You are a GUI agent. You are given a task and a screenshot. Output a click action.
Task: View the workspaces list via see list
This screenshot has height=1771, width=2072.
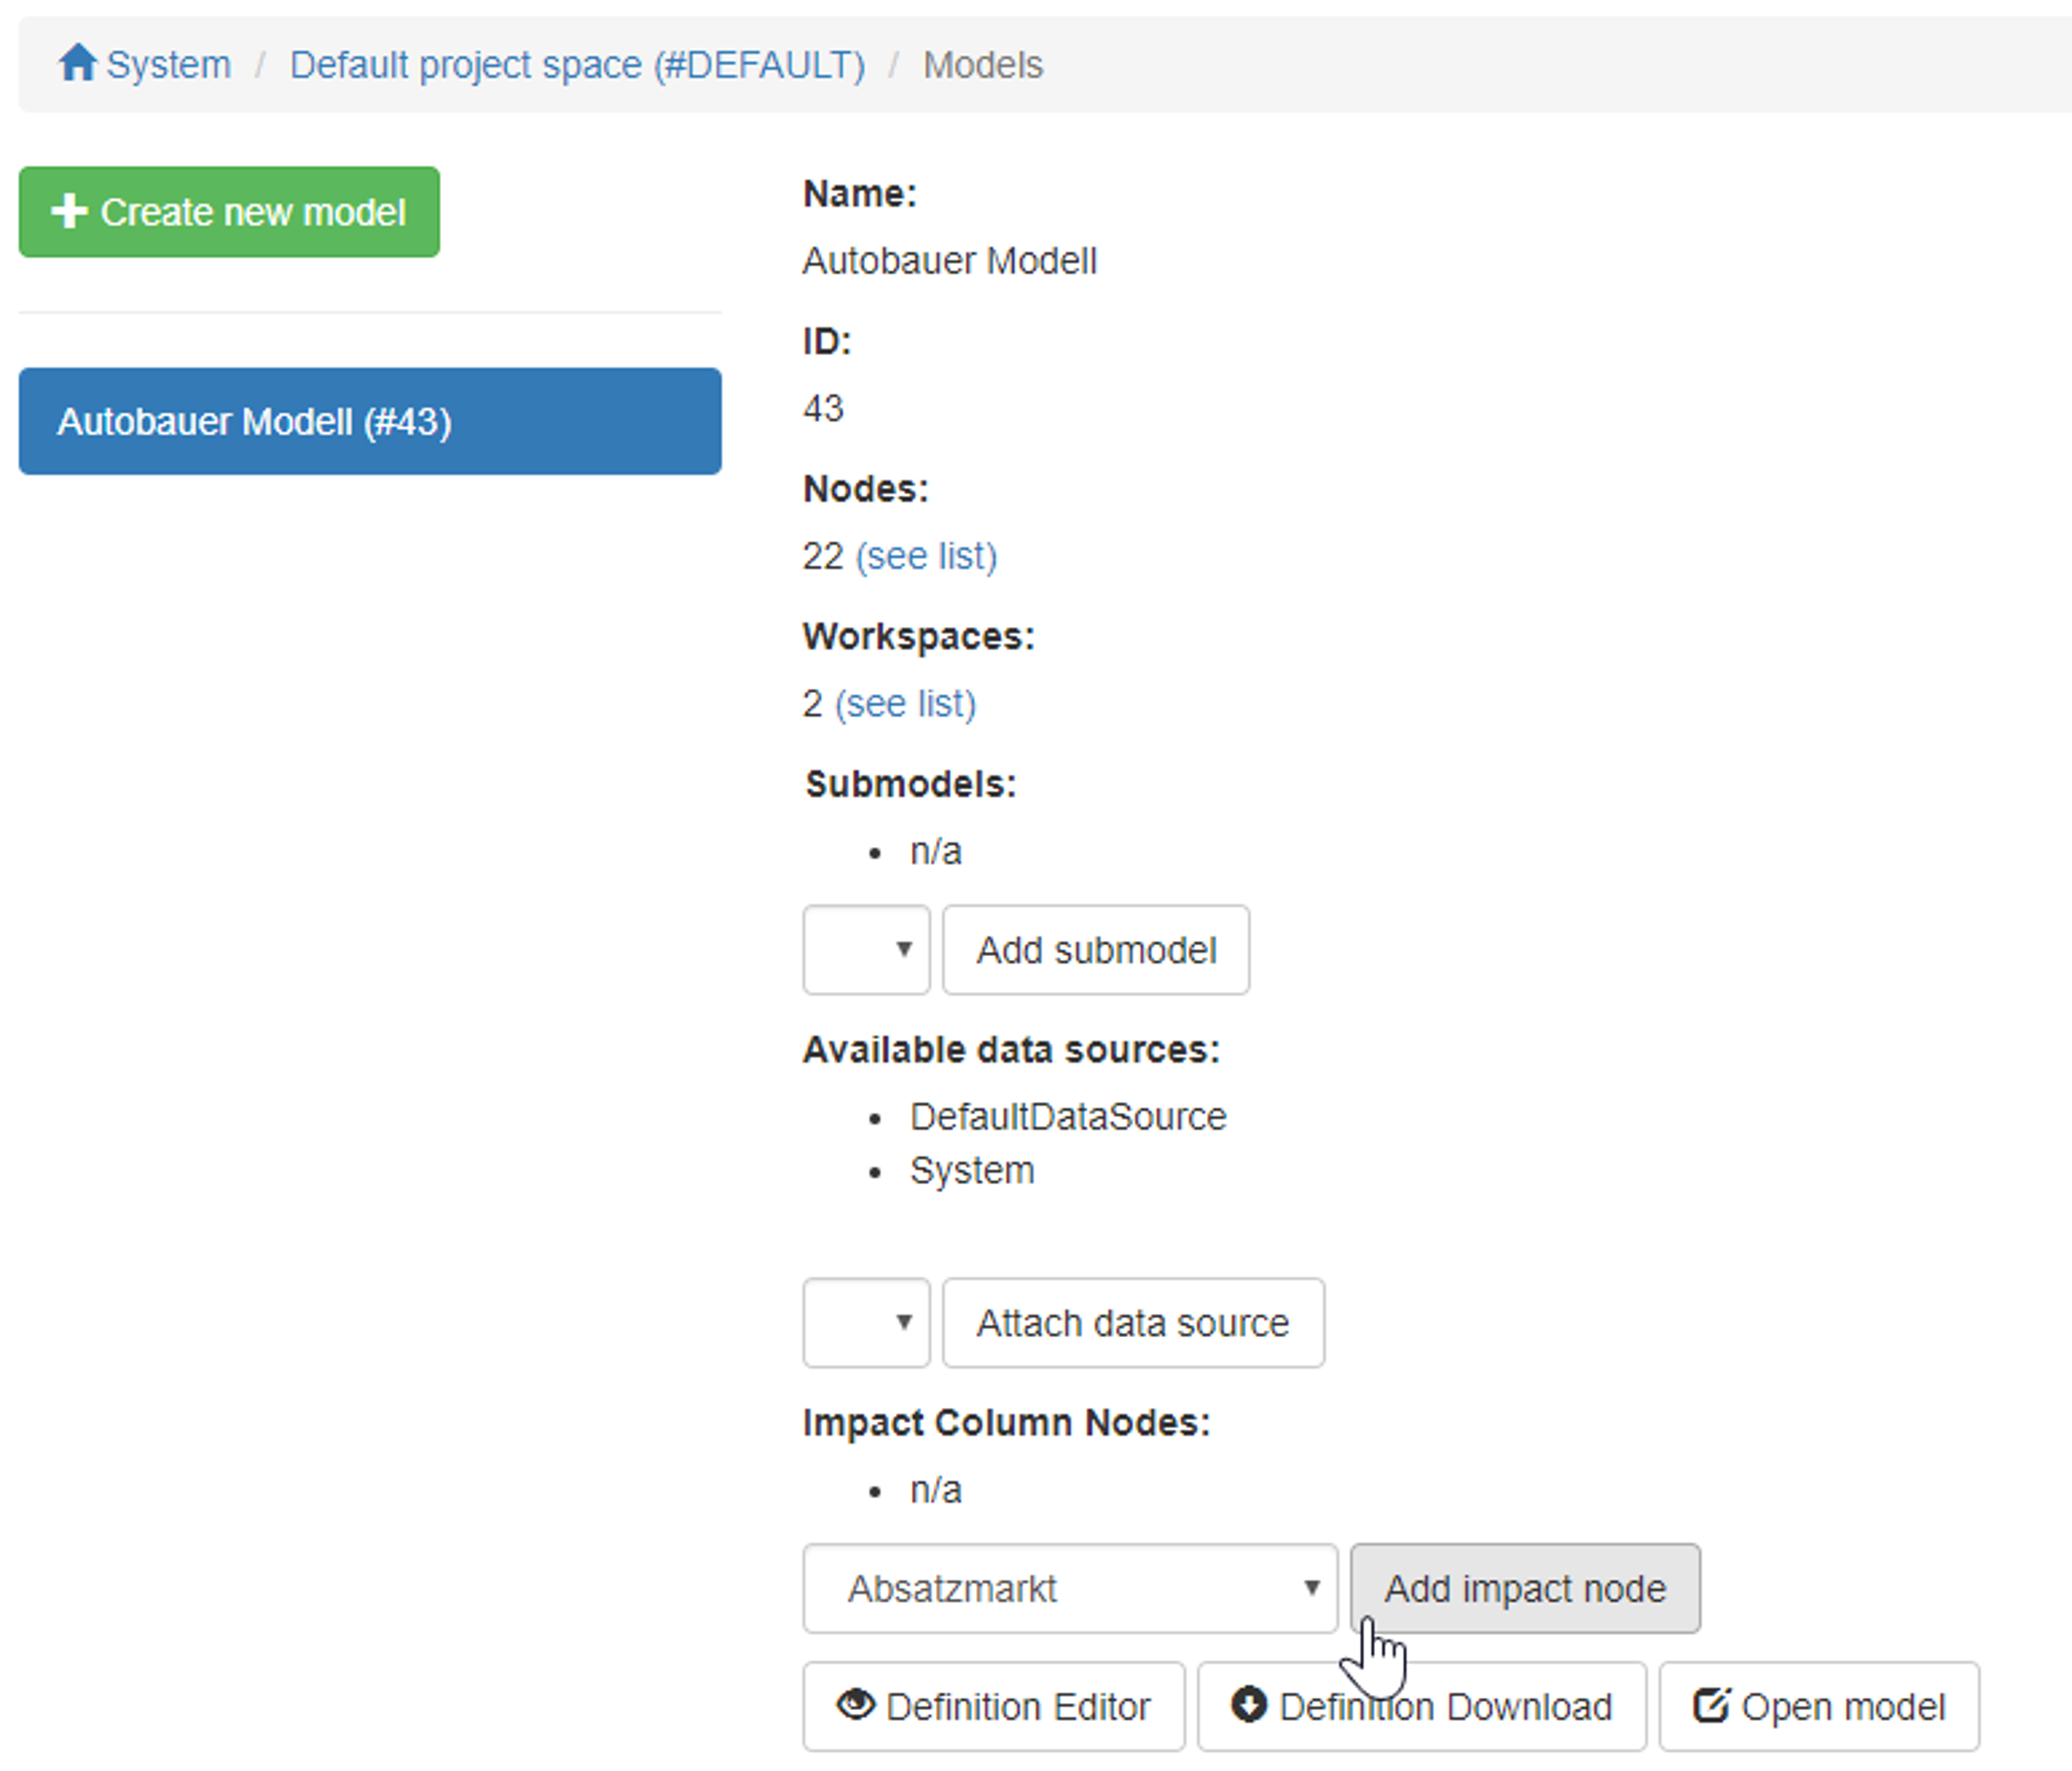click(905, 704)
